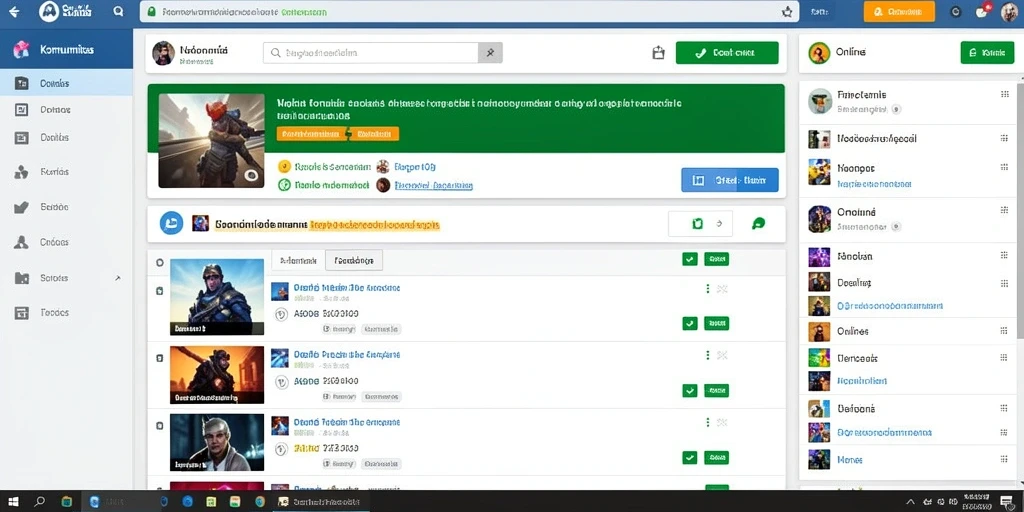The image size is (1024, 512).
Task: Dismiss the blue soldier row with its grey X
Action: coord(722,289)
